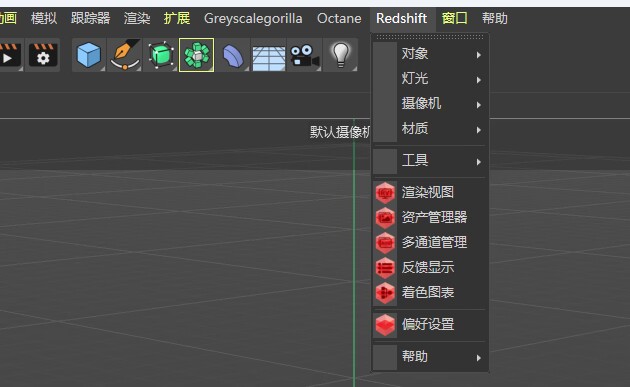
Task: Open the 模拟 menu
Action: [44, 18]
